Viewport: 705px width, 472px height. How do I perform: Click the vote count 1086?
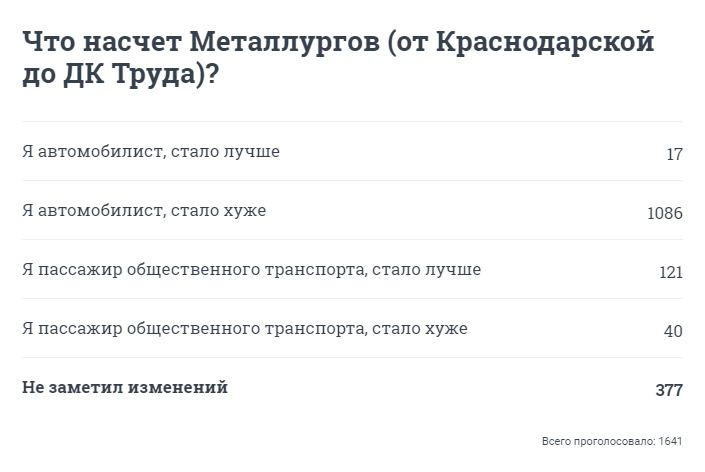[665, 213]
